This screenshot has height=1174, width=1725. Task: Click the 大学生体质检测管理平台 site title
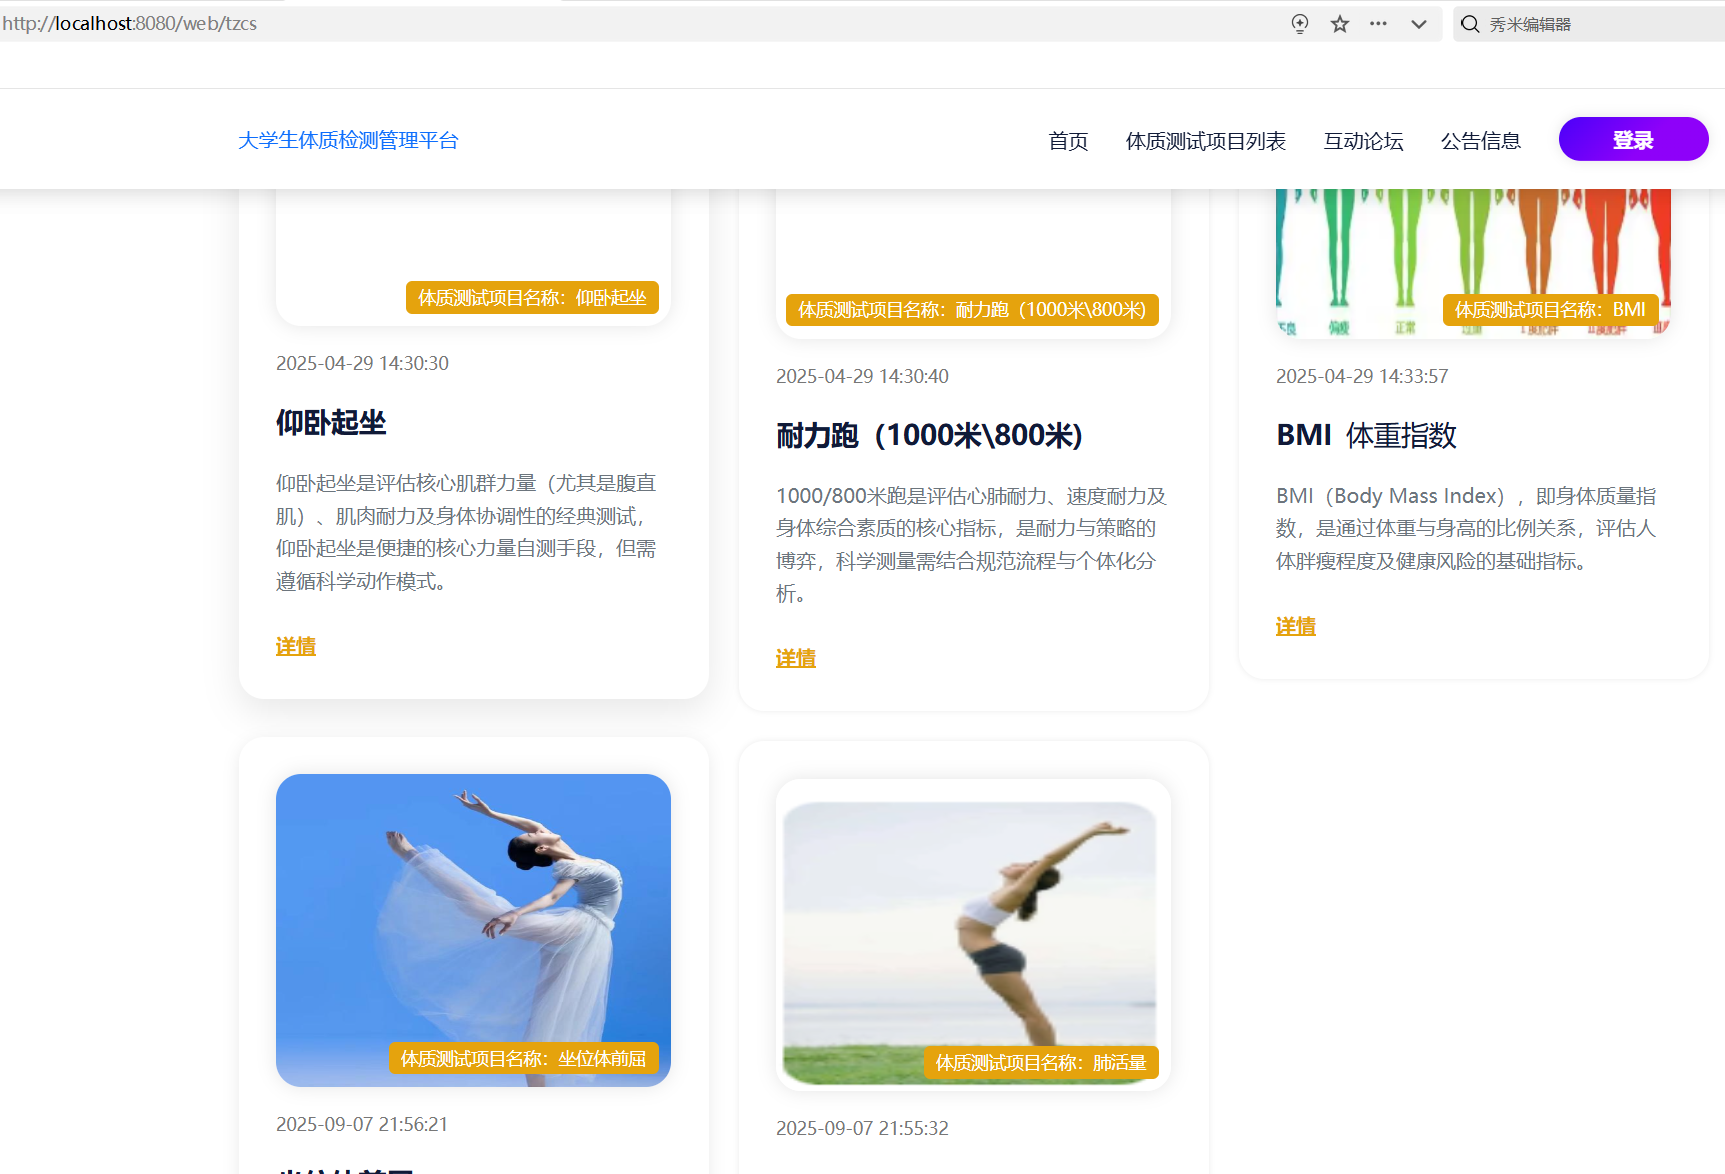coord(348,141)
